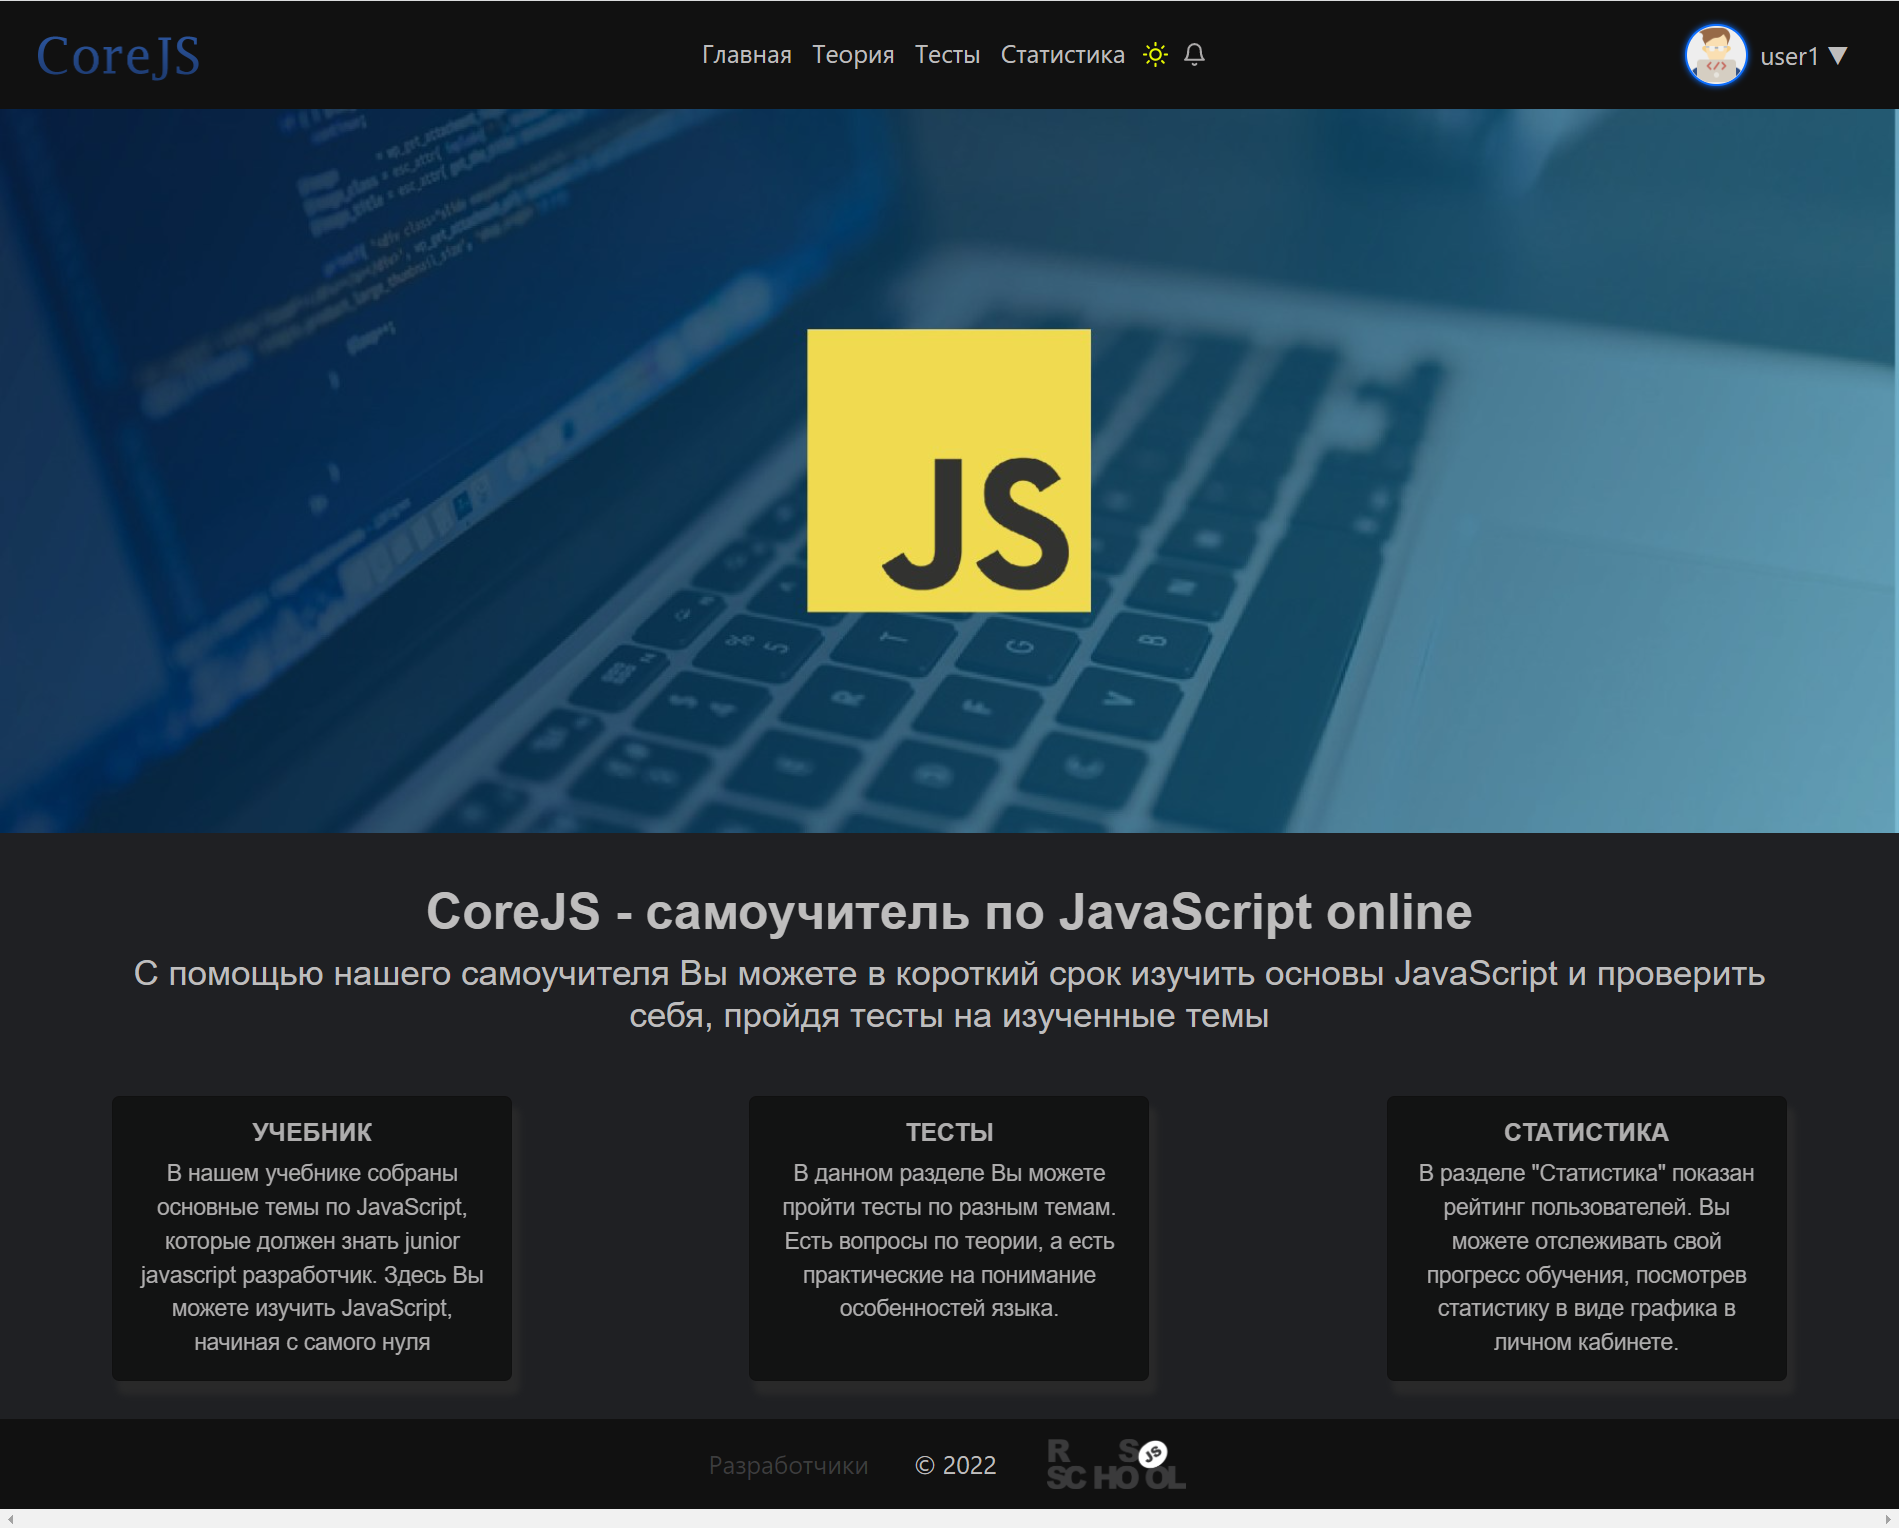Open the УЧЕБНИК card

(x=312, y=1238)
